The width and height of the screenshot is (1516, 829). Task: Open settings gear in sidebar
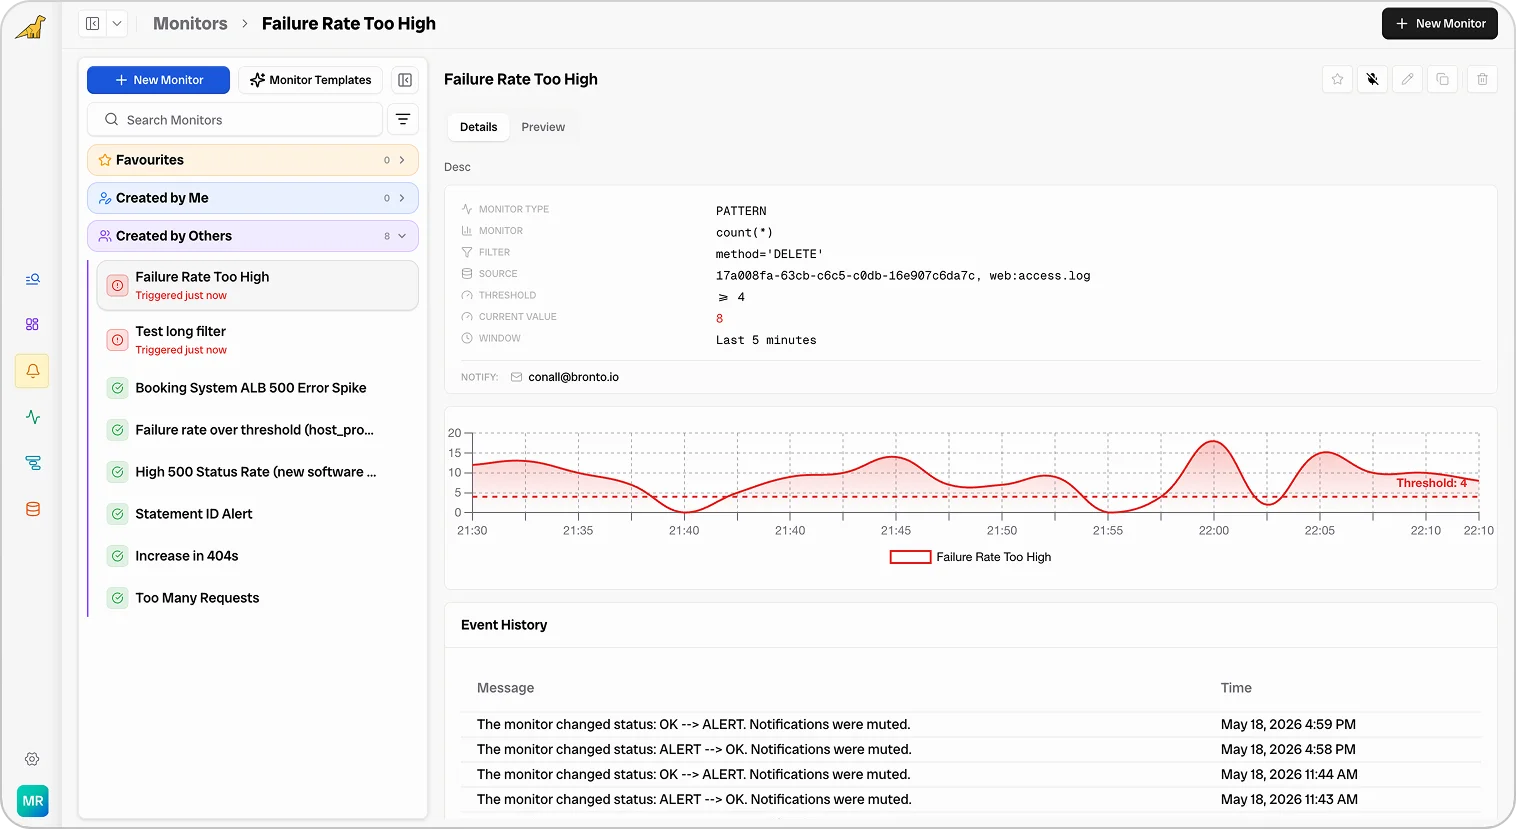pos(32,759)
